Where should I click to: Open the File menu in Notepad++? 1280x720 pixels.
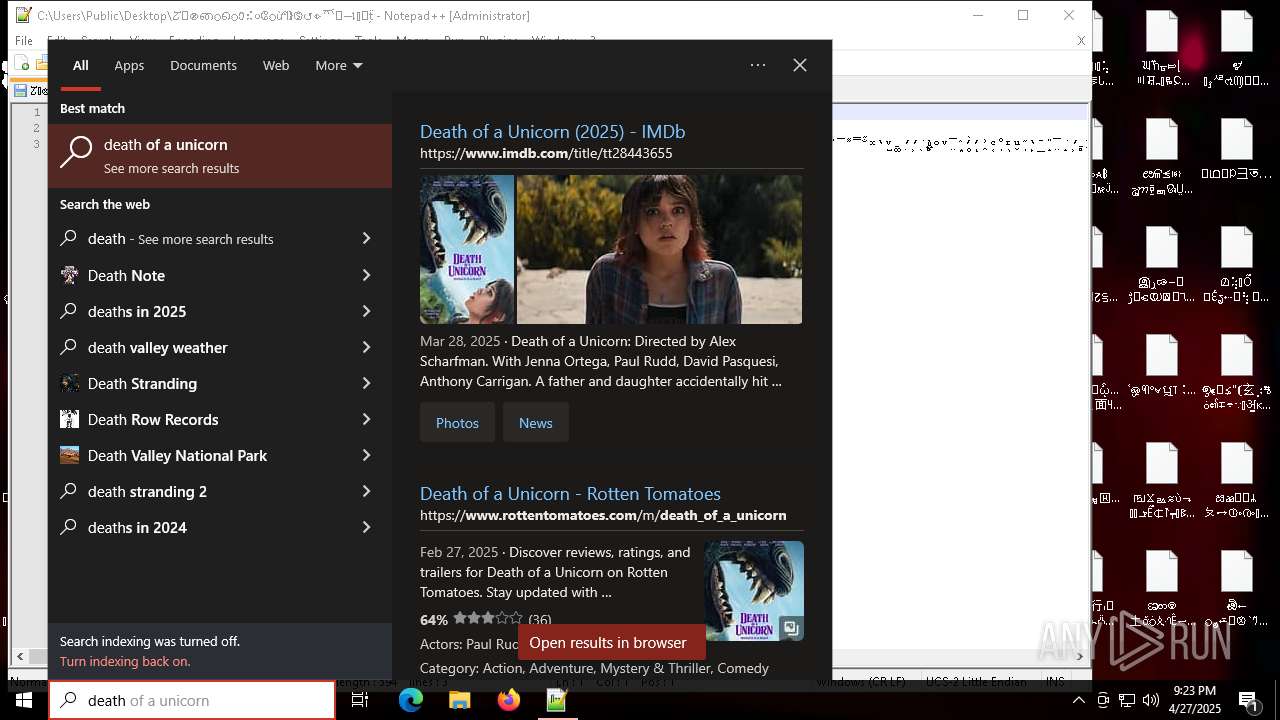coord(24,41)
